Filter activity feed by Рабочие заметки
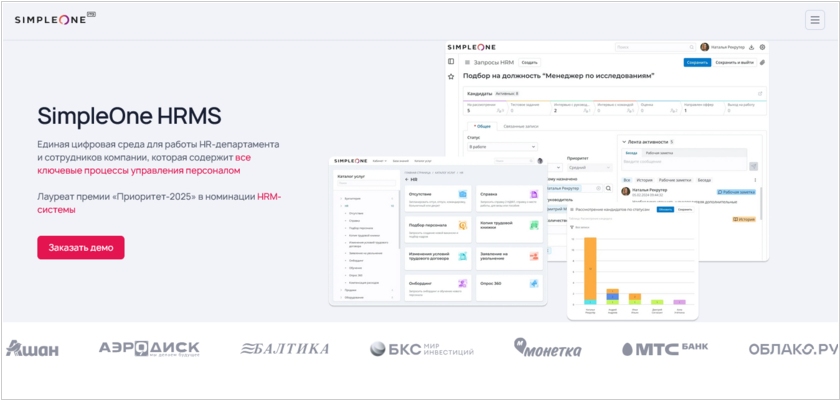Image resolution: width=840 pixels, height=400 pixels. (x=674, y=180)
